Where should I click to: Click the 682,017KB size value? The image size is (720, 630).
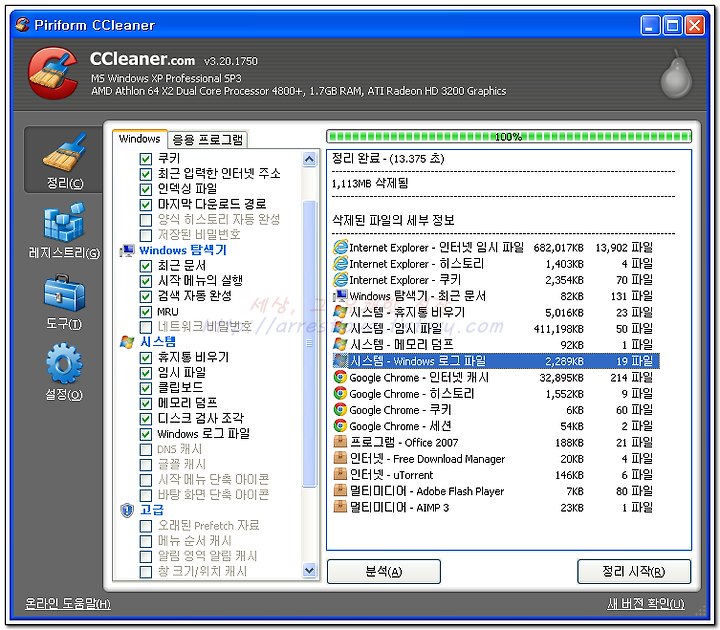pos(559,248)
